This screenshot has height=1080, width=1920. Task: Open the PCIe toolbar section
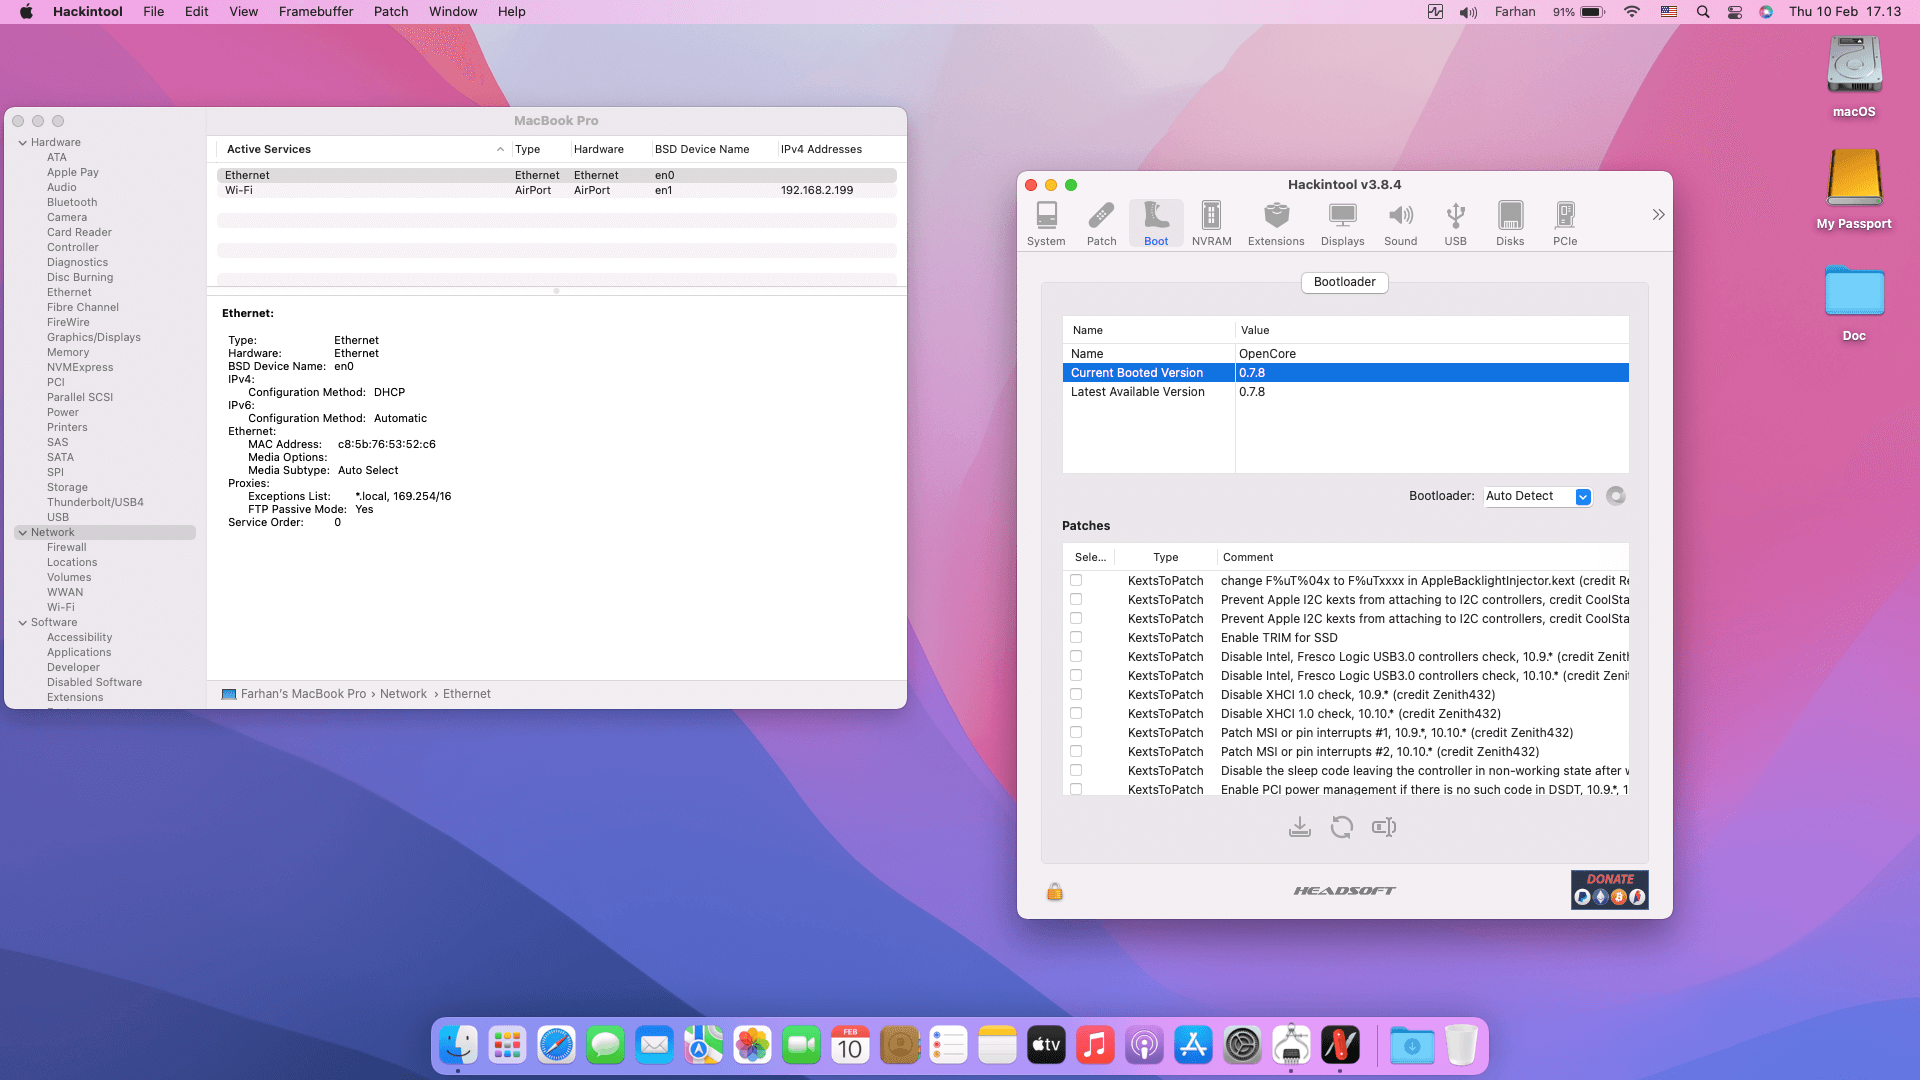tap(1565, 223)
